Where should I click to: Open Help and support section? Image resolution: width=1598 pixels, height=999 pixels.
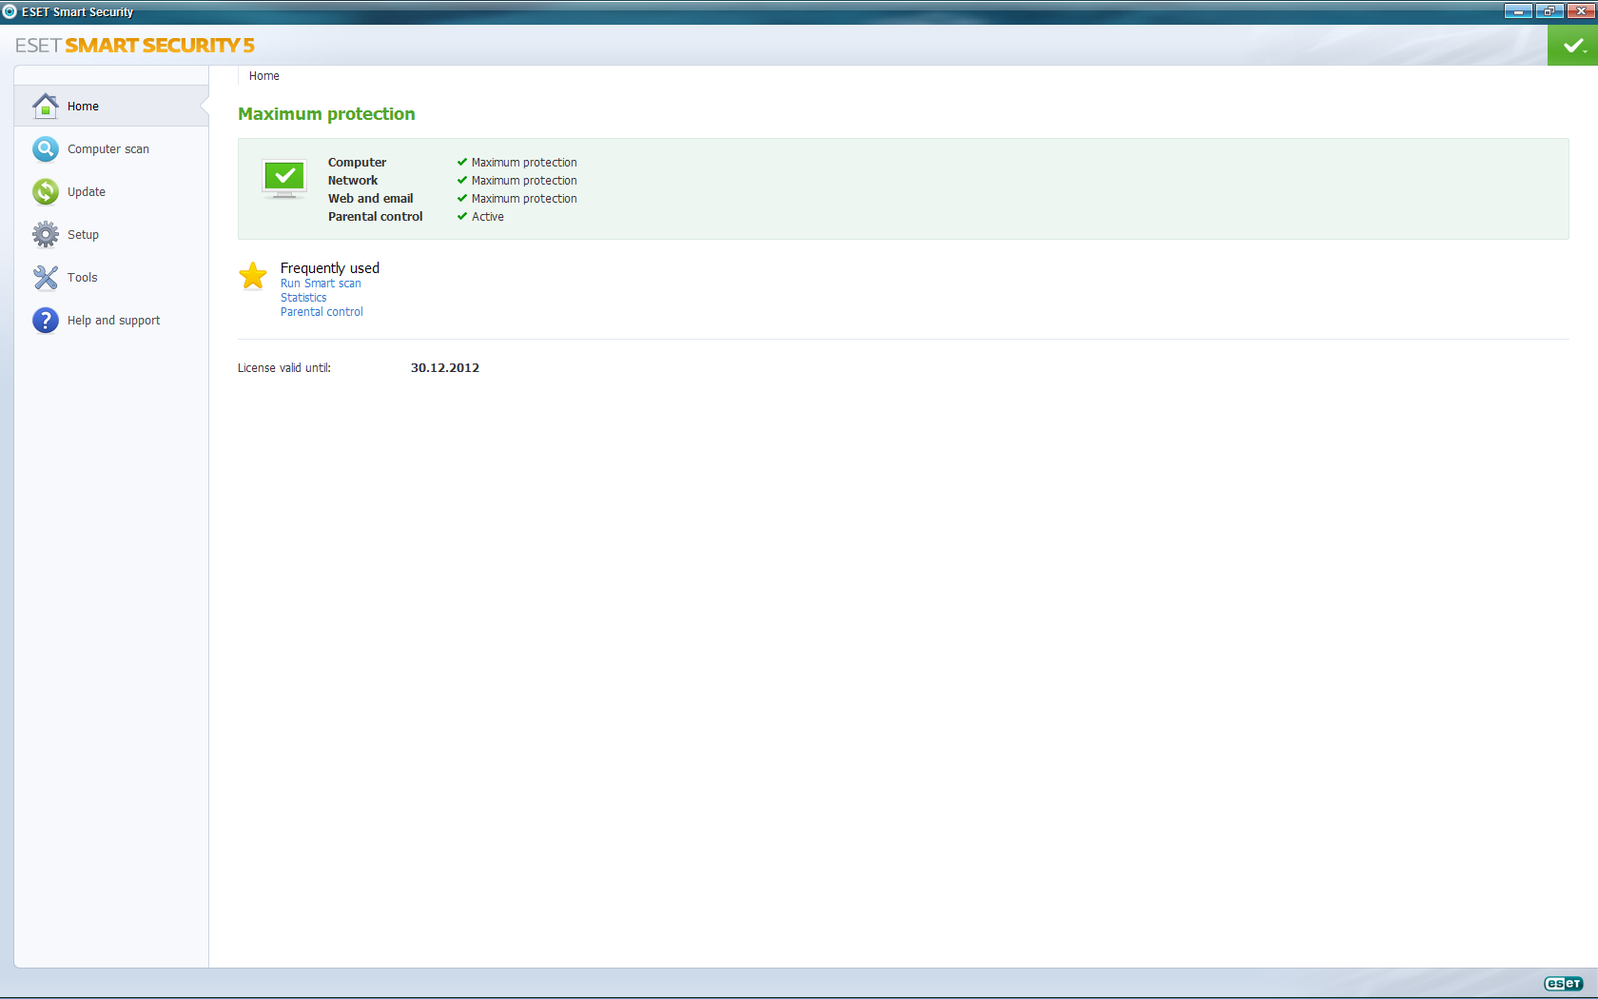pos(113,321)
